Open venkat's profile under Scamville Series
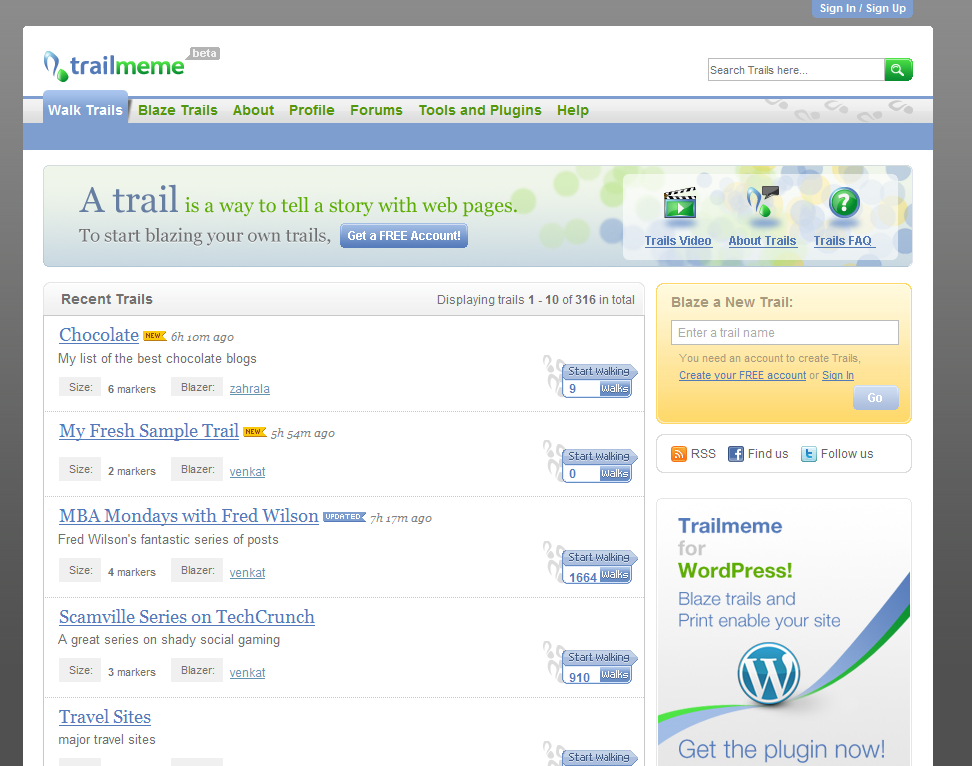Screen dimensions: 972x766 [x=247, y=672]
